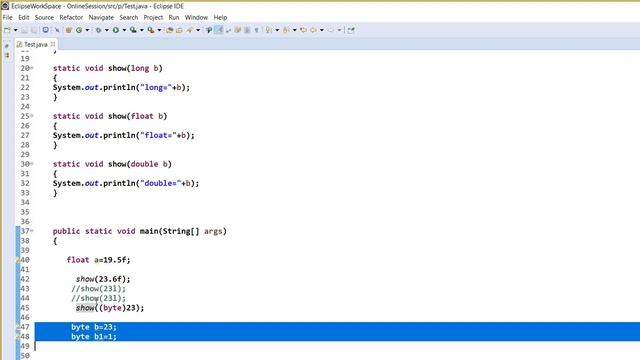Click the Java file icon on Test.java tab

pyautogui.click(x=19, y=44)
